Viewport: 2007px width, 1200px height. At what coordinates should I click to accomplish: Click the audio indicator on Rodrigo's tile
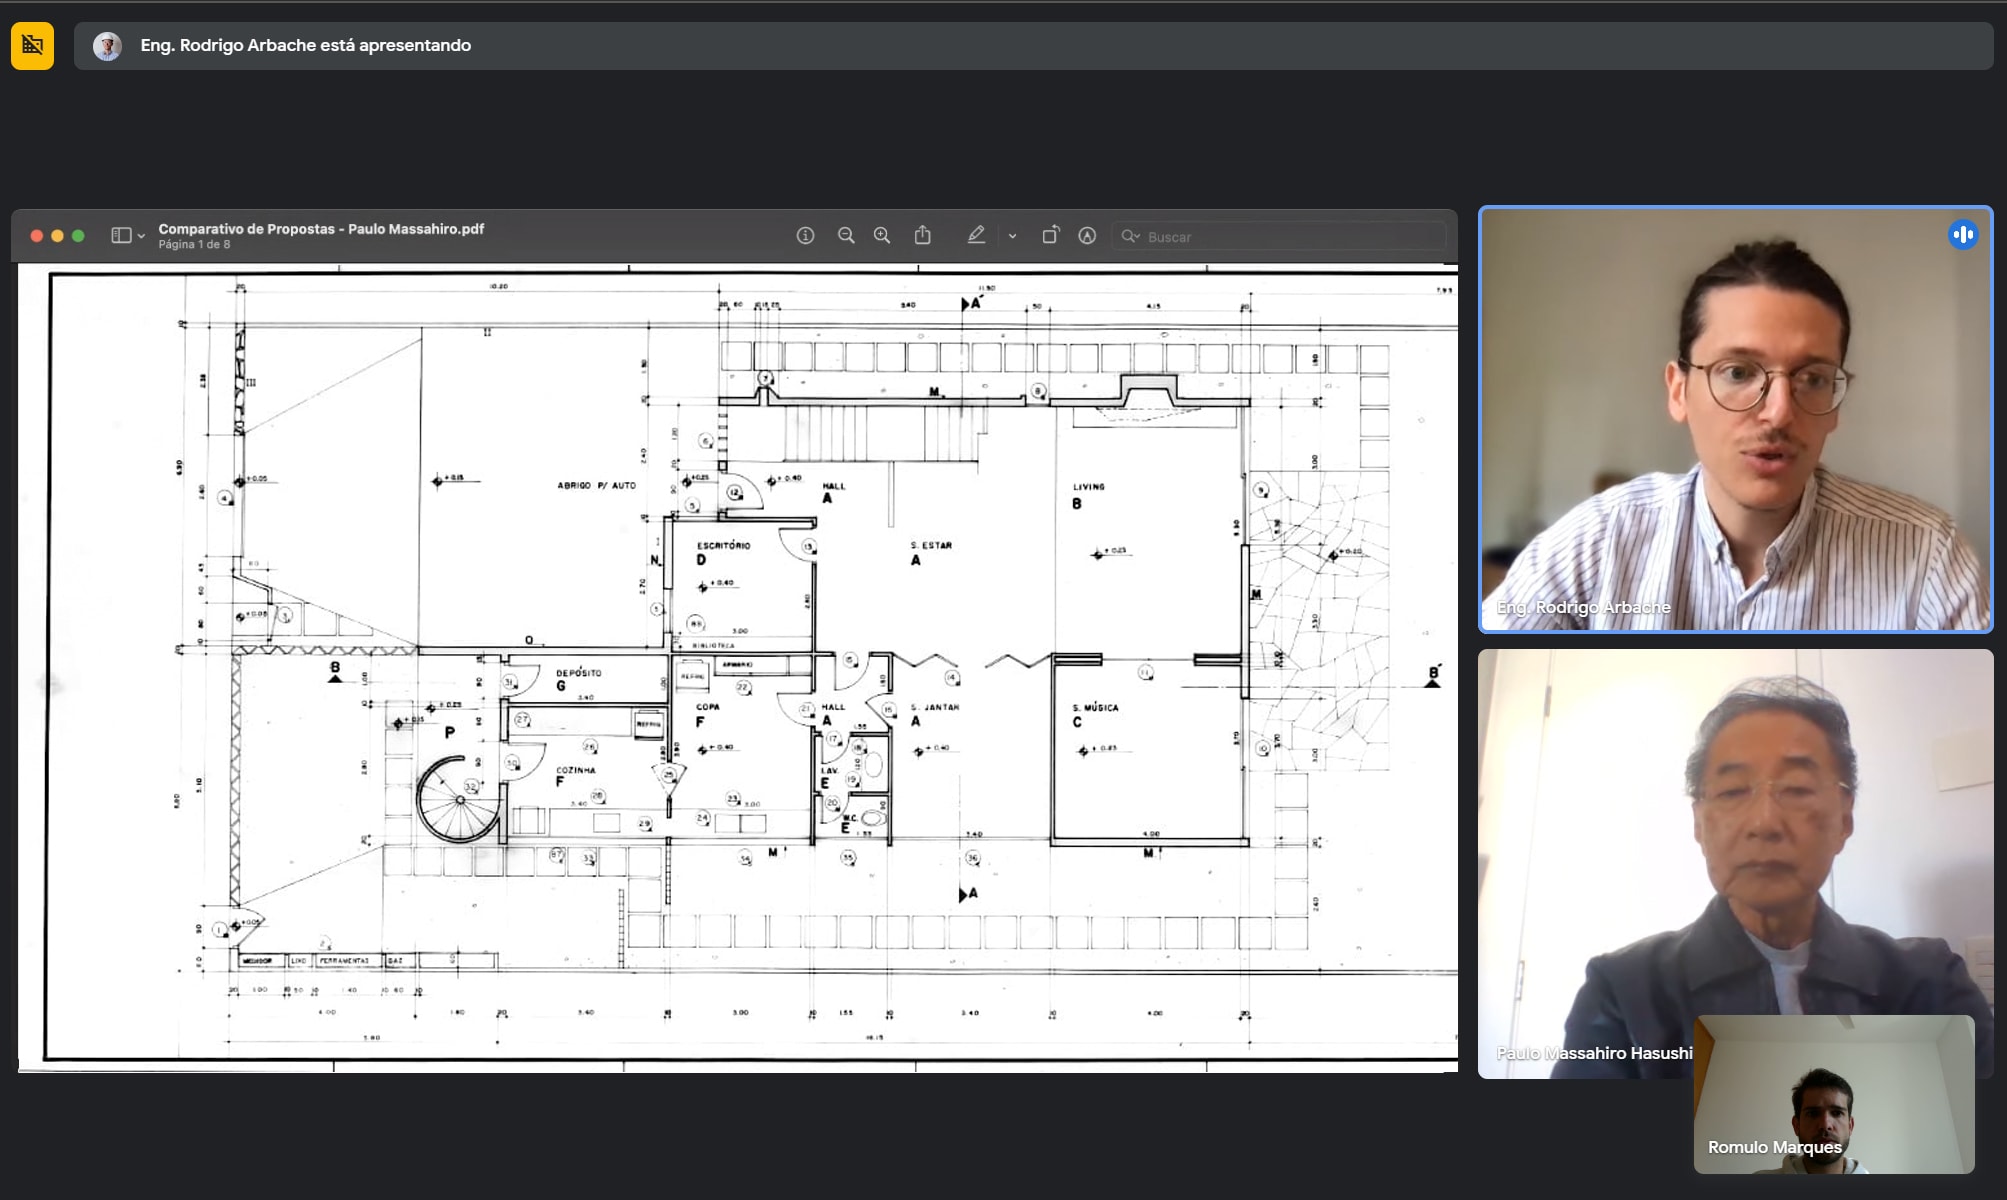pyautogui.click(x=1962, y=235)
